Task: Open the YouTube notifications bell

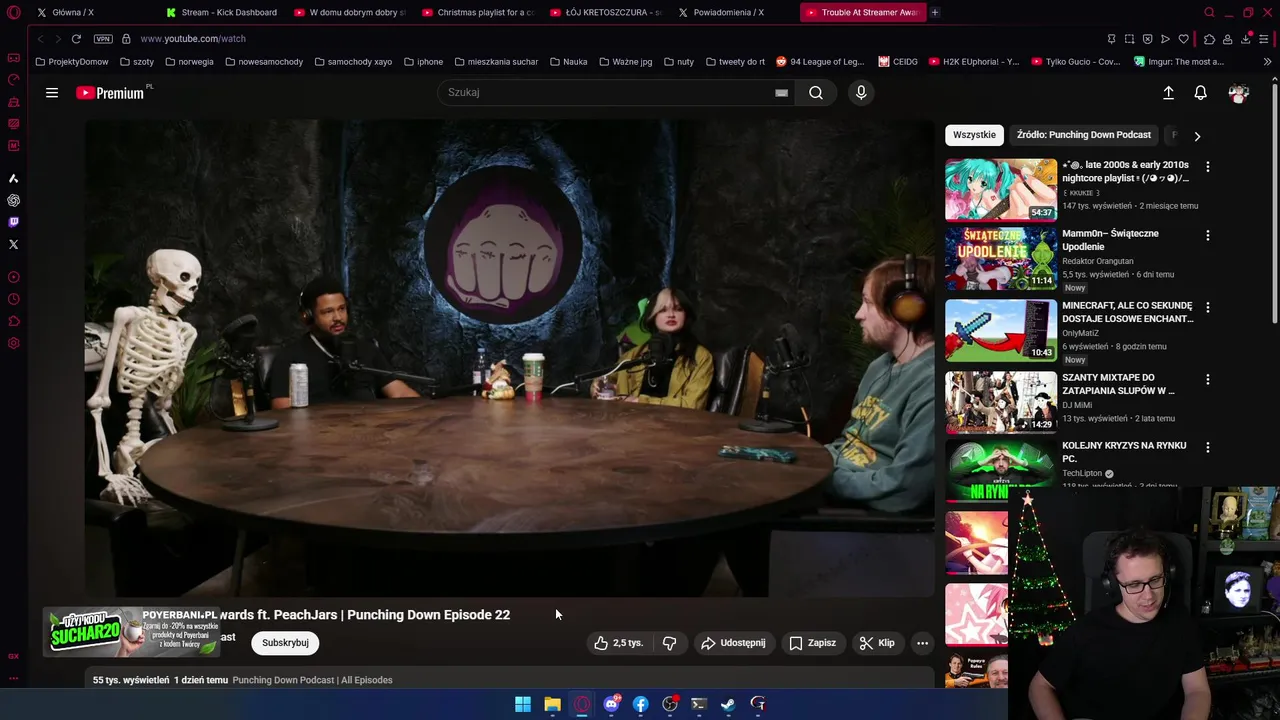Action: point(1200,93)
